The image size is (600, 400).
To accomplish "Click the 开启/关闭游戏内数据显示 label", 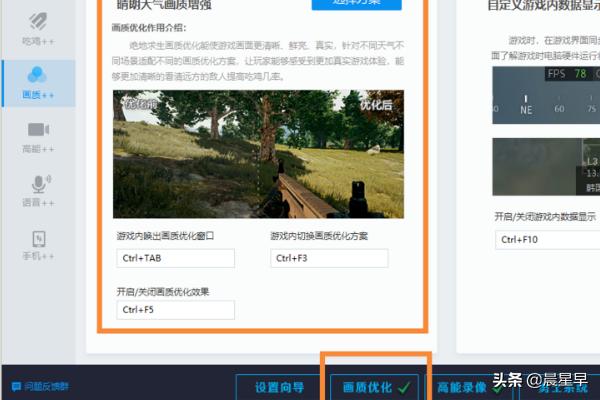I will pyautogui.click(x=545, y=217).
